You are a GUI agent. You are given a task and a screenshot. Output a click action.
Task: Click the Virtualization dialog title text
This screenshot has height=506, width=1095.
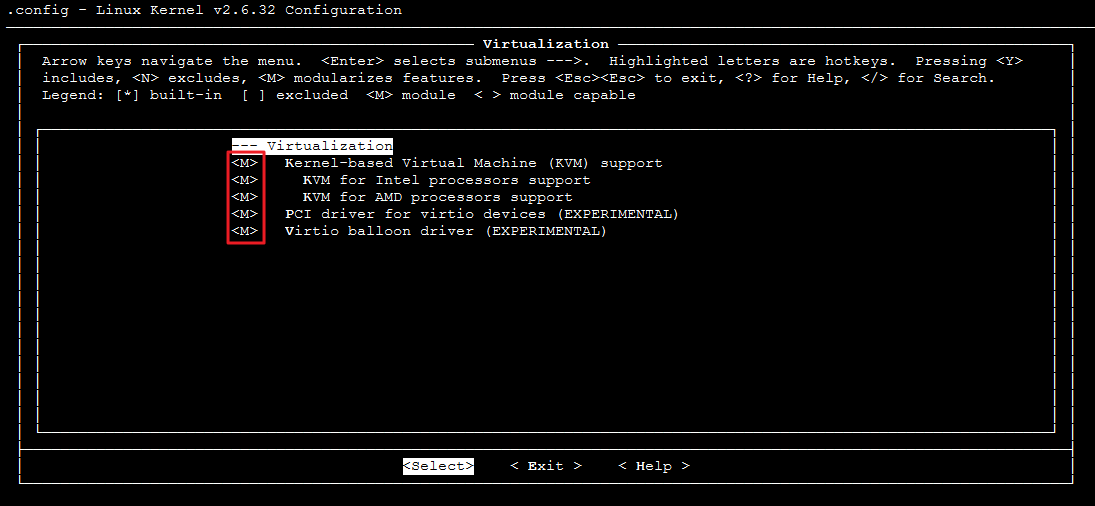(x=545, y=45)
